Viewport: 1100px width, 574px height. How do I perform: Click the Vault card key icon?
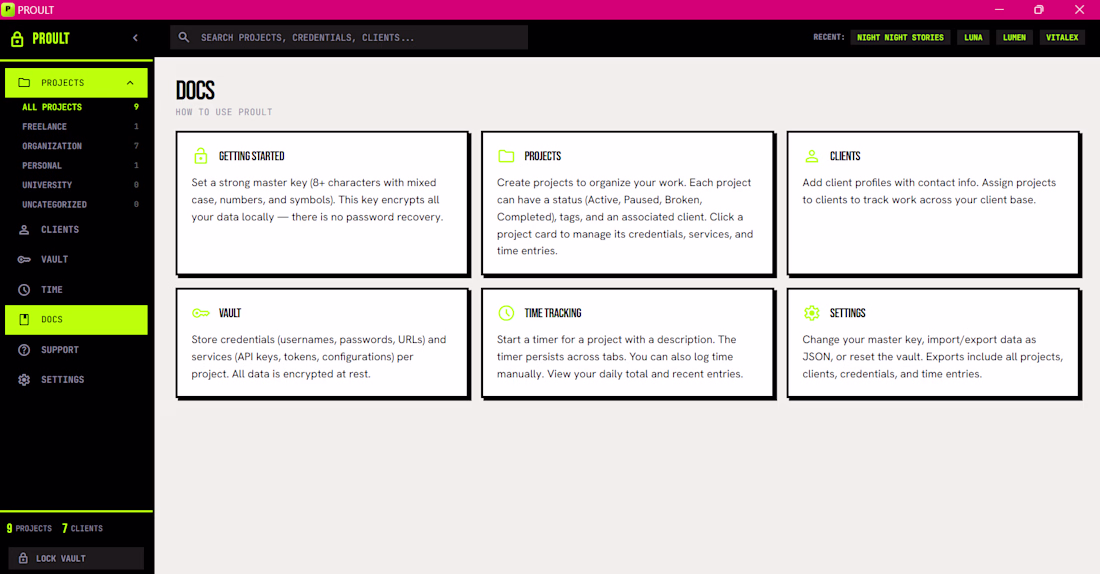(201, 313)
